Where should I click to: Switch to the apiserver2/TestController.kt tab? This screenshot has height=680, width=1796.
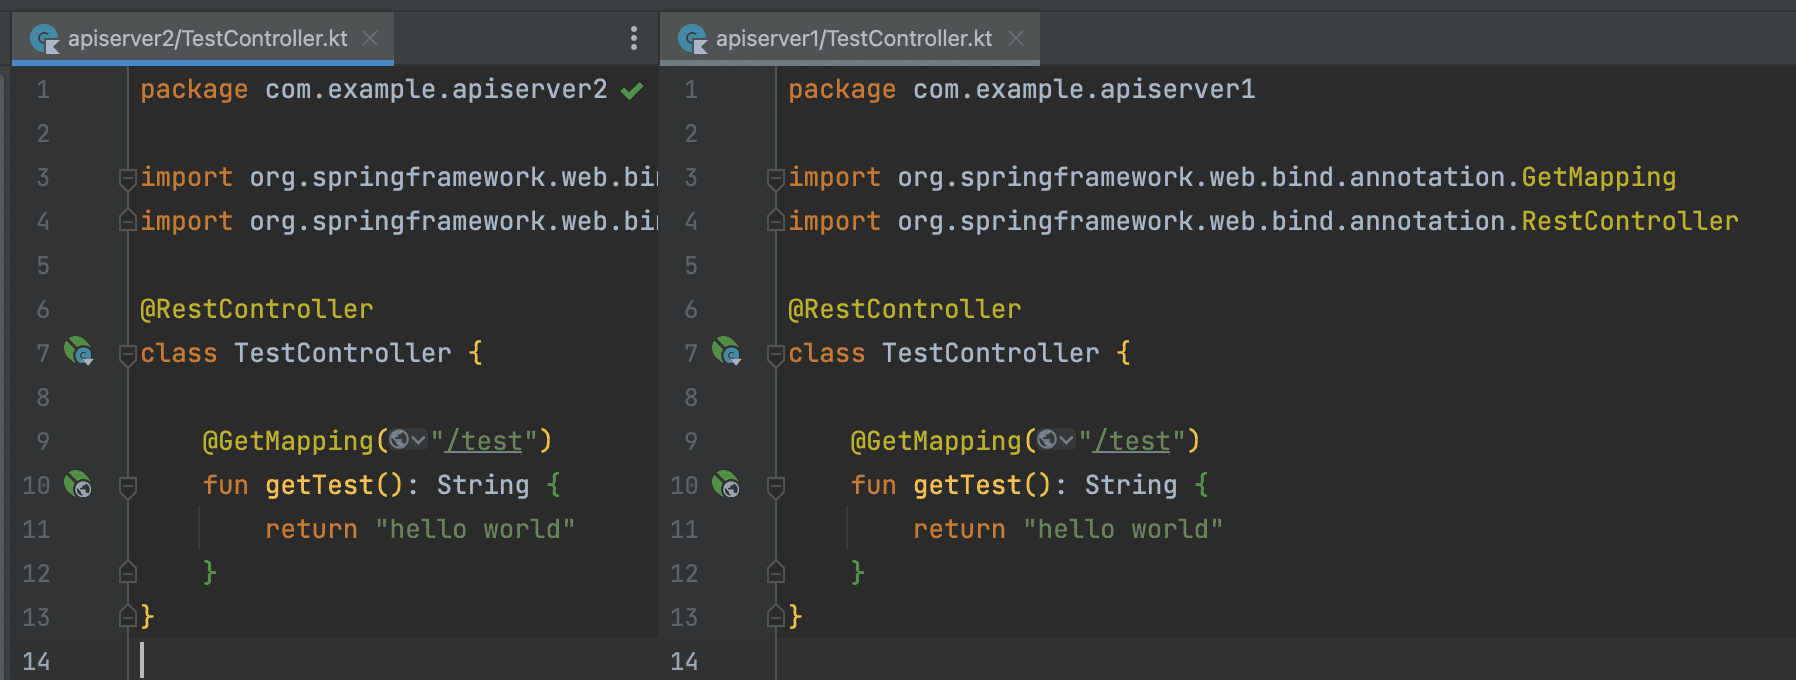tap(207, 39)
